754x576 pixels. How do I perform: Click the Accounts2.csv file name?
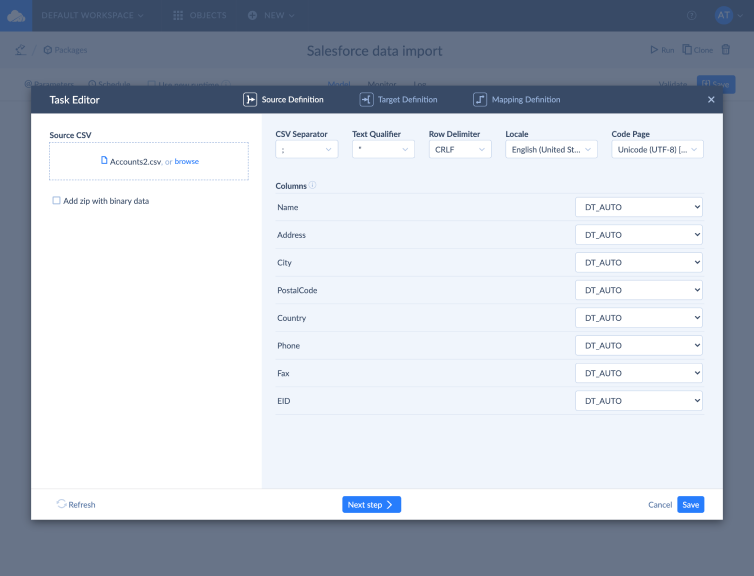(x=136, y=162)
